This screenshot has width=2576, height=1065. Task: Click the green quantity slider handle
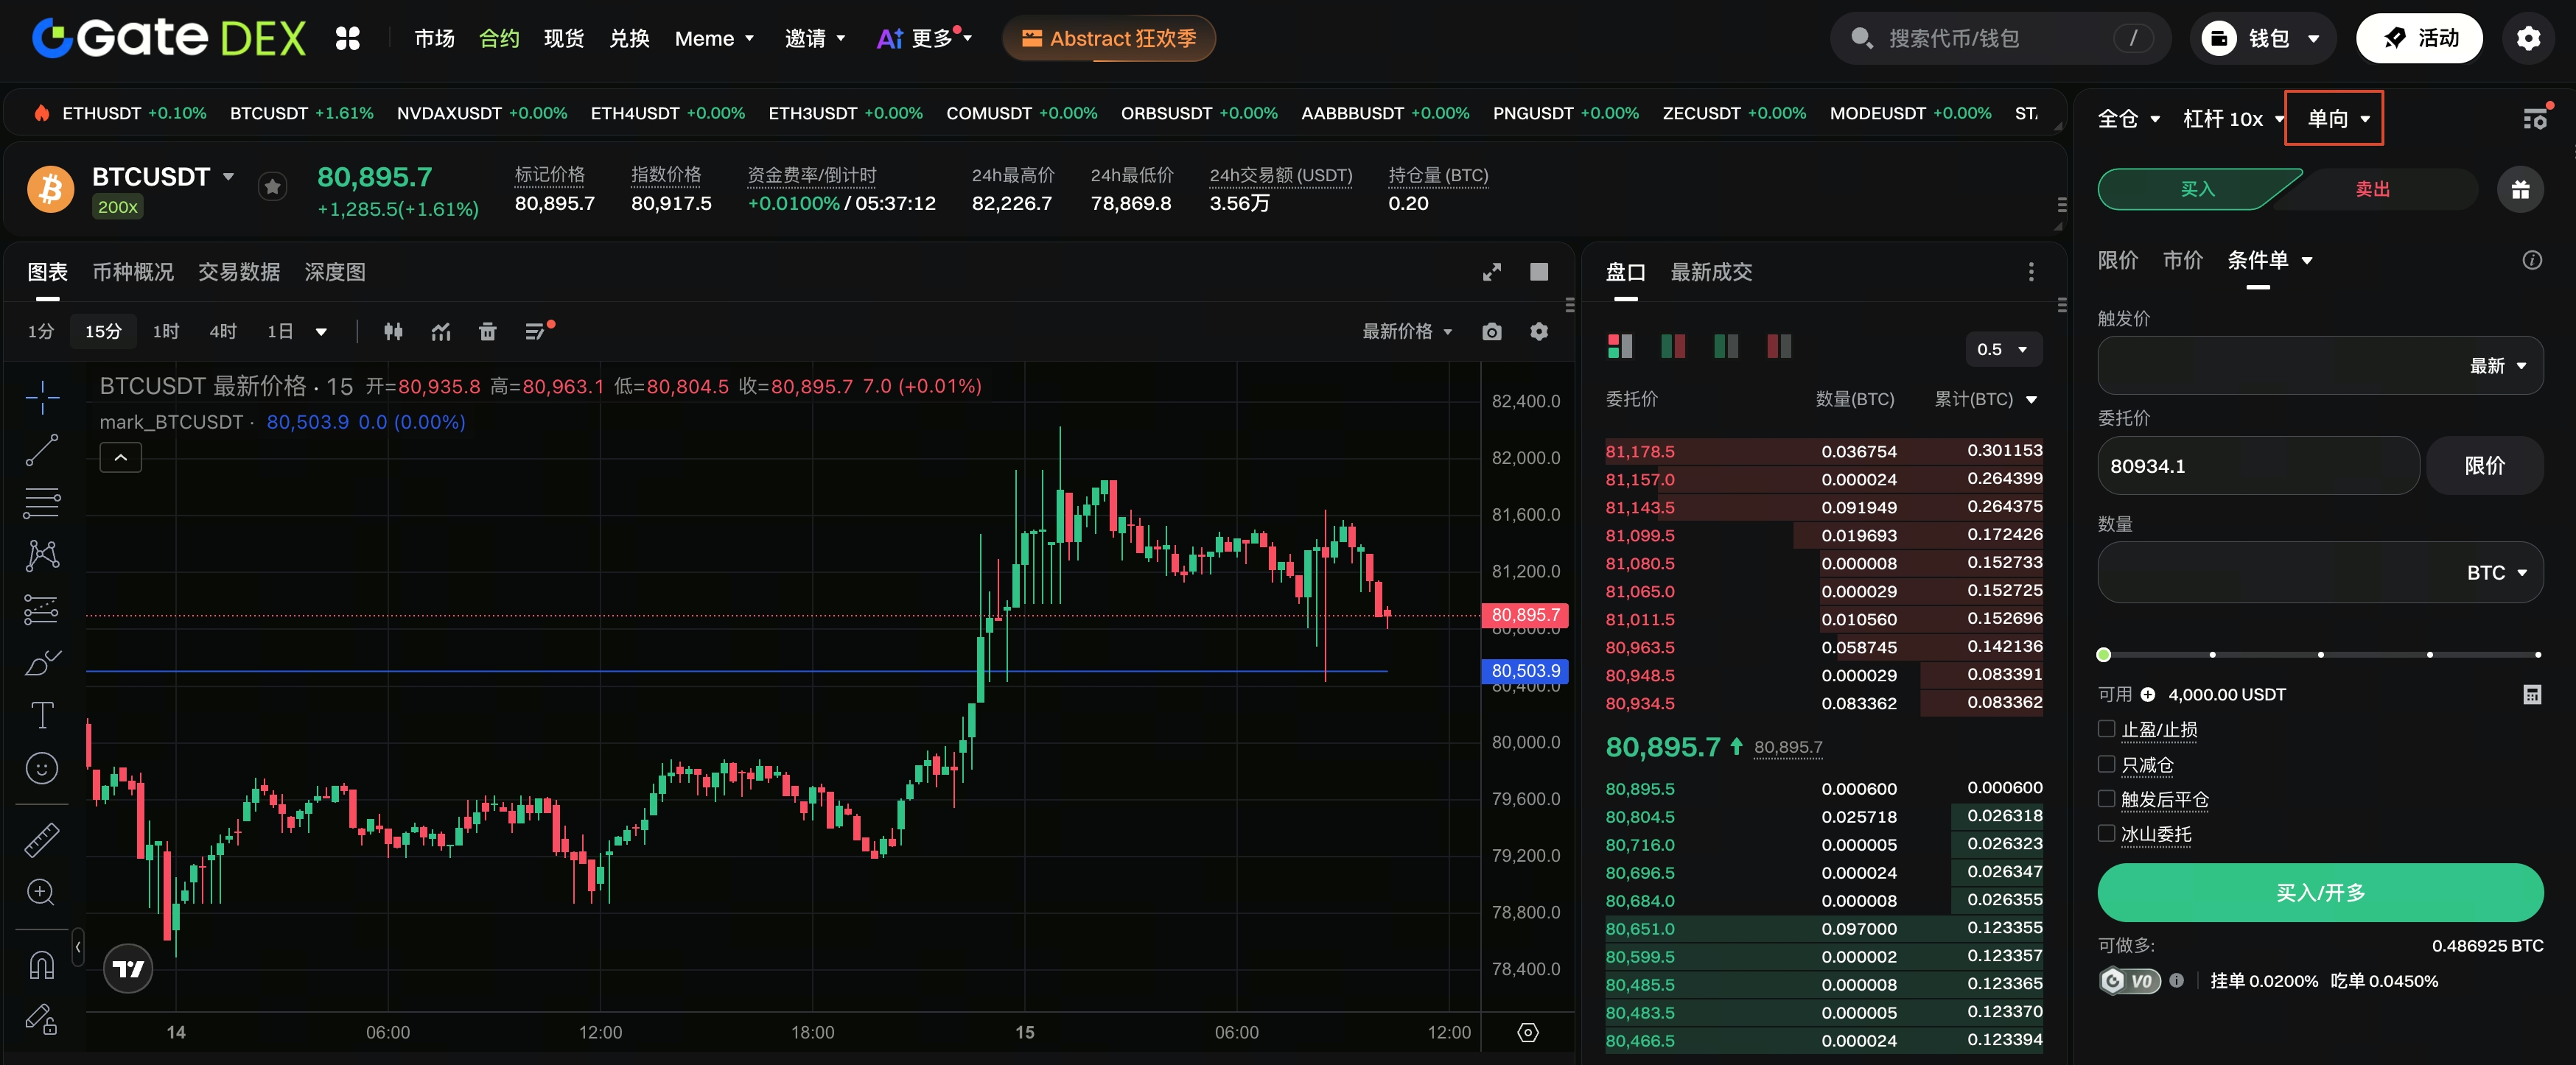(x=2104, y=655)
